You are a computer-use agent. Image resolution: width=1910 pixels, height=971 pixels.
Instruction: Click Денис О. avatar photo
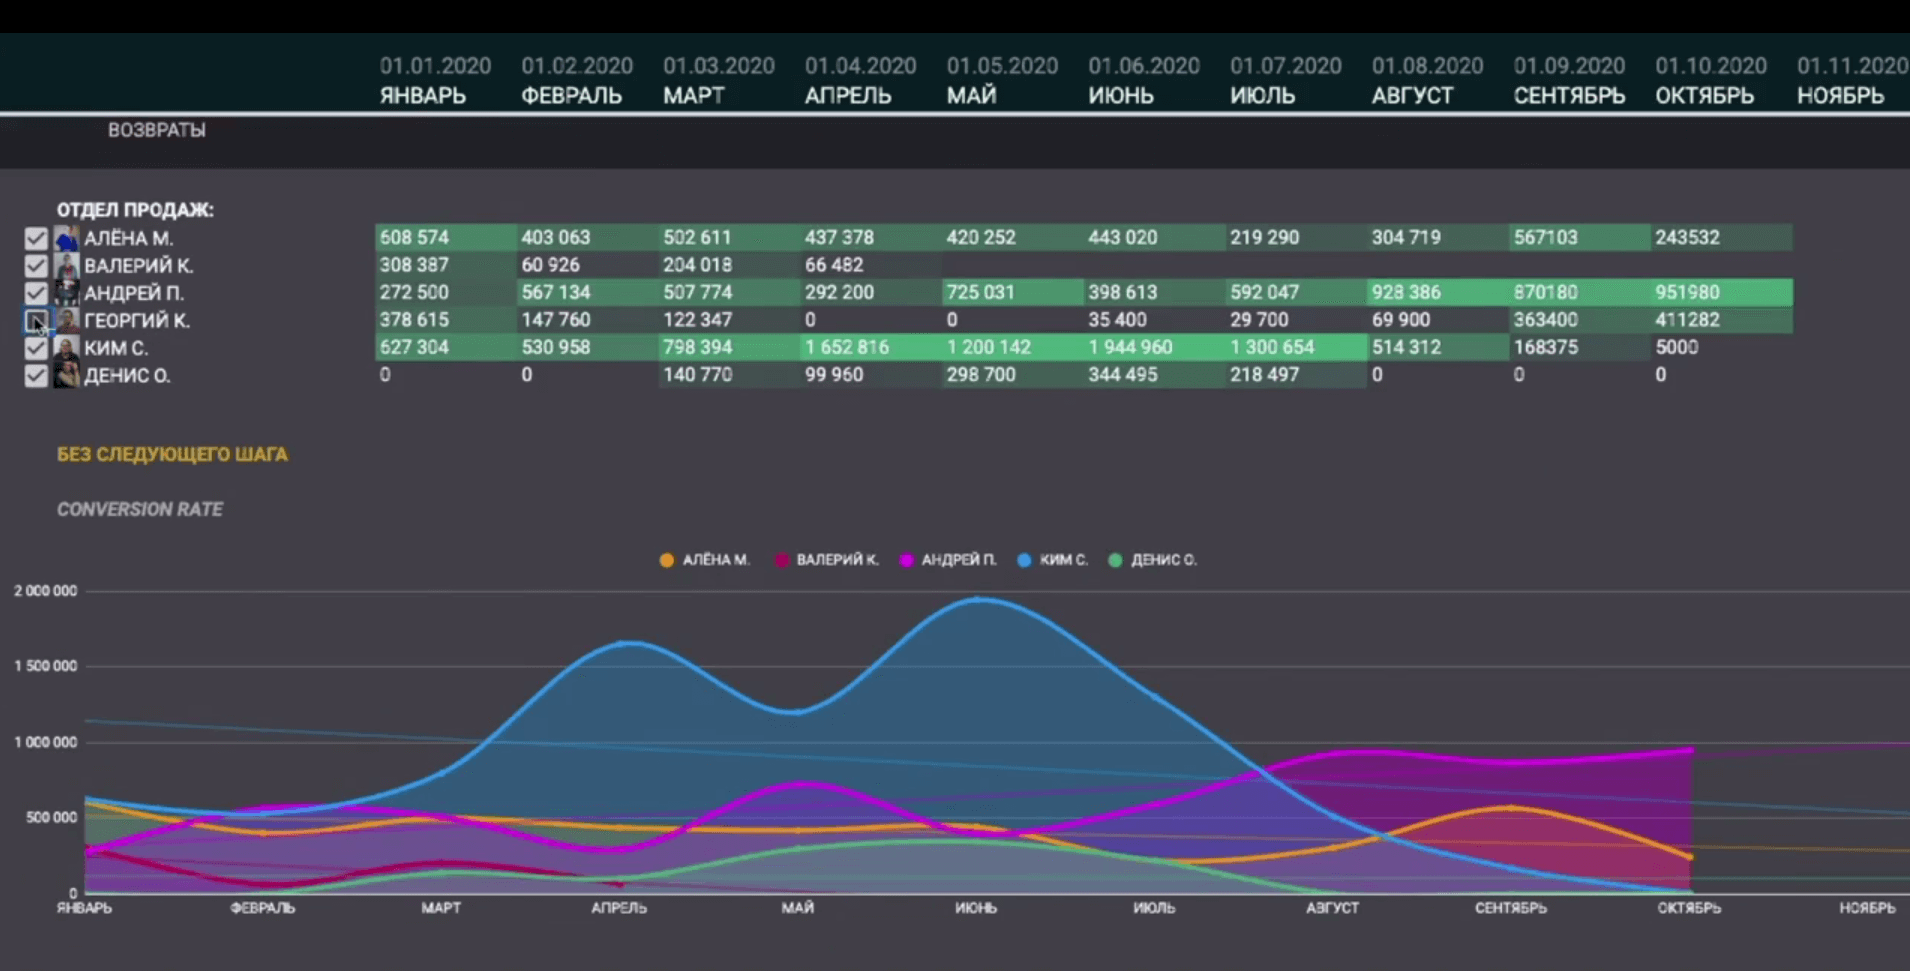coord(66,375)
